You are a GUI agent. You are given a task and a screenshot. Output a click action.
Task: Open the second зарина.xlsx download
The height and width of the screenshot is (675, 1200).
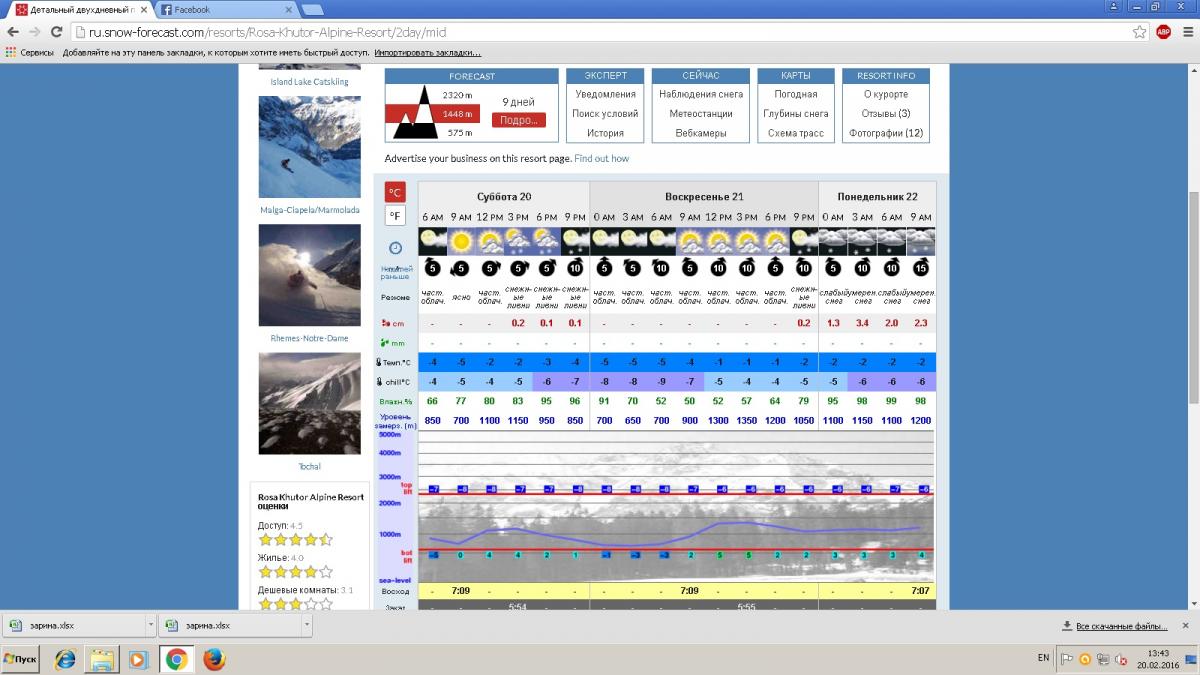(231, 626)
